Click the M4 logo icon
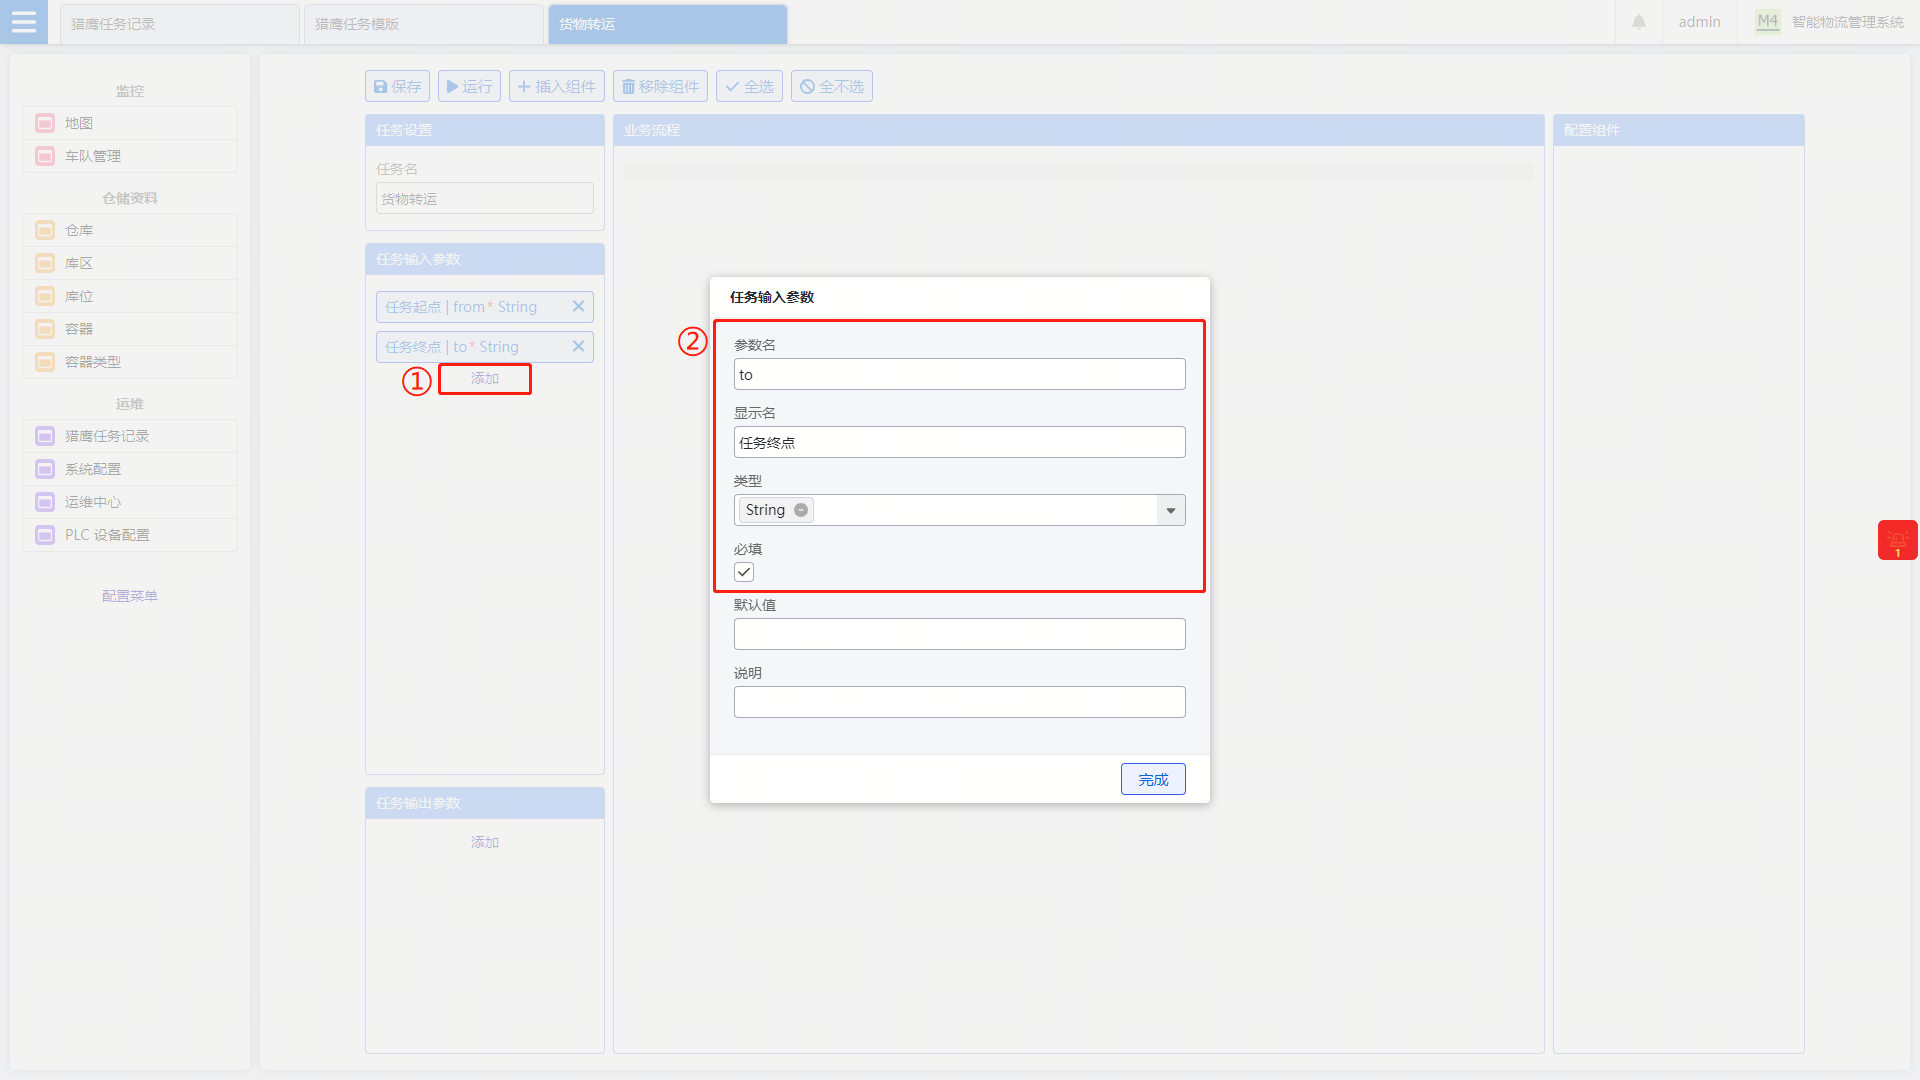 tap(1768, 22)
